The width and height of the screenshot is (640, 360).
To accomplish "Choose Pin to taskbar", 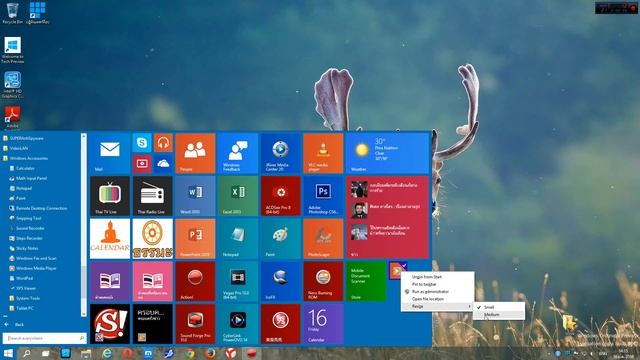I will (437, 284).
